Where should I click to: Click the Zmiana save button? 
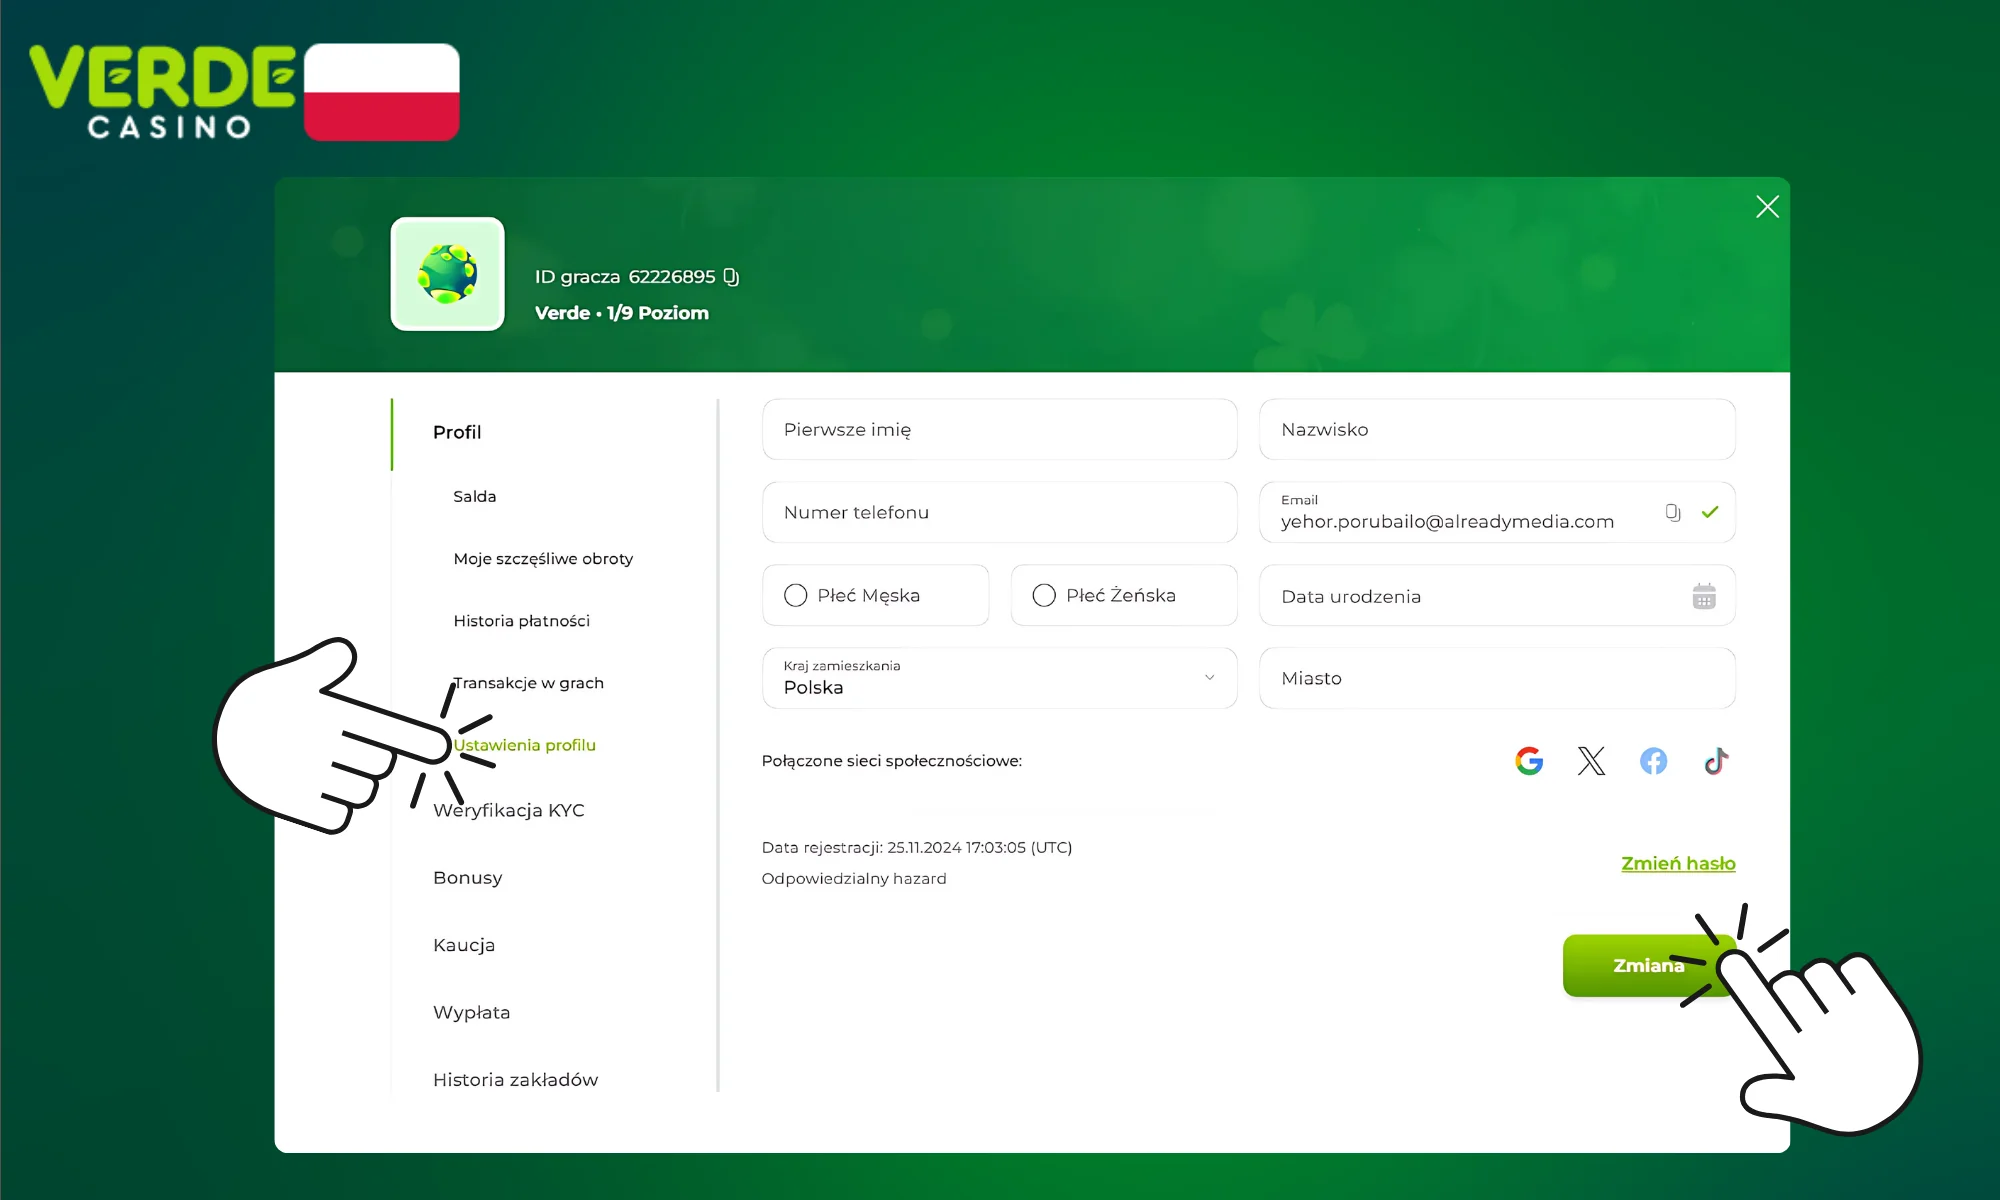[1648, 965]
